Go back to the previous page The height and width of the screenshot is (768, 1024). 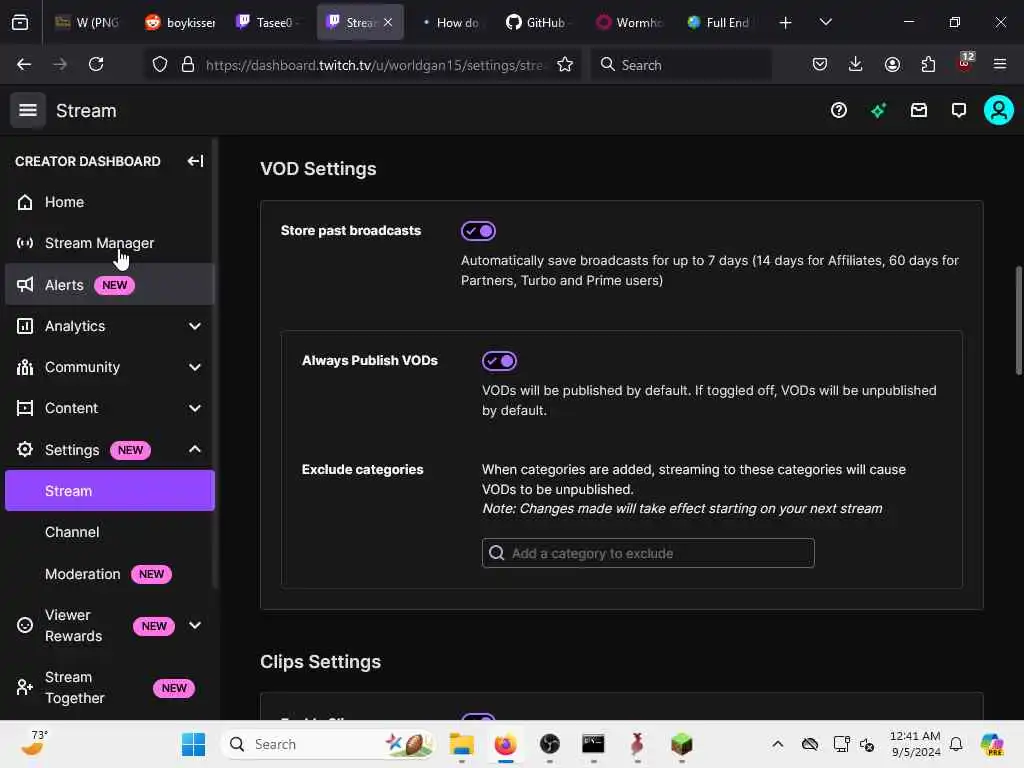[24, 64]
